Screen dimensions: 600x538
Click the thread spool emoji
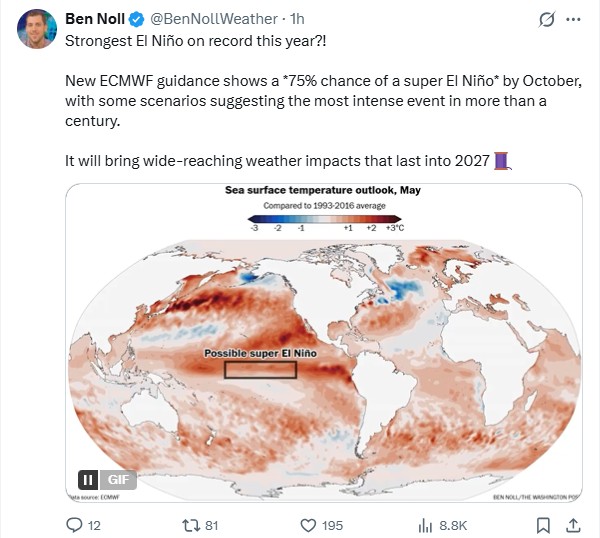(501, 161)
